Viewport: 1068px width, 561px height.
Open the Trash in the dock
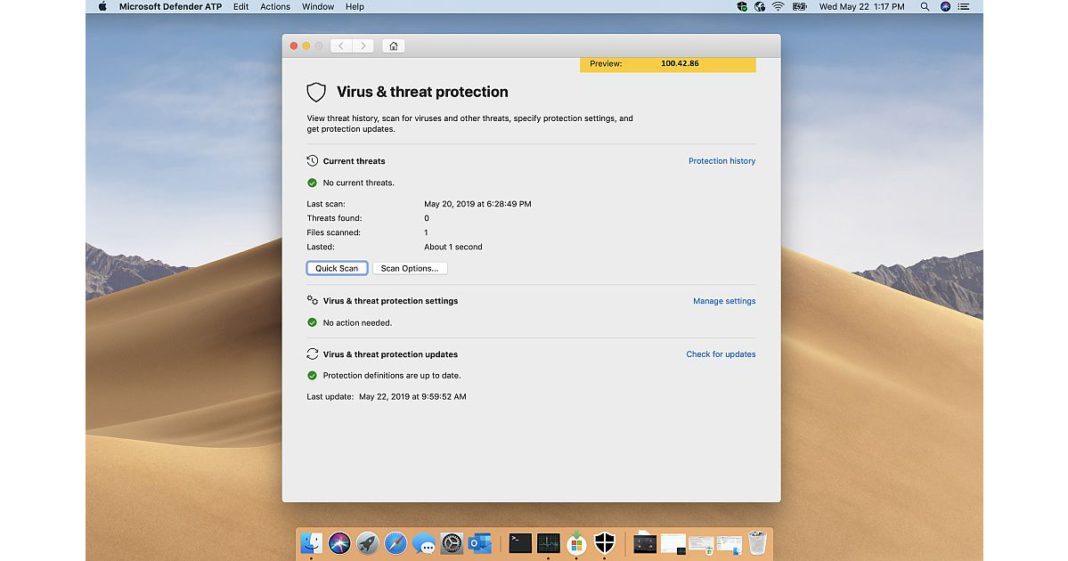757,543
